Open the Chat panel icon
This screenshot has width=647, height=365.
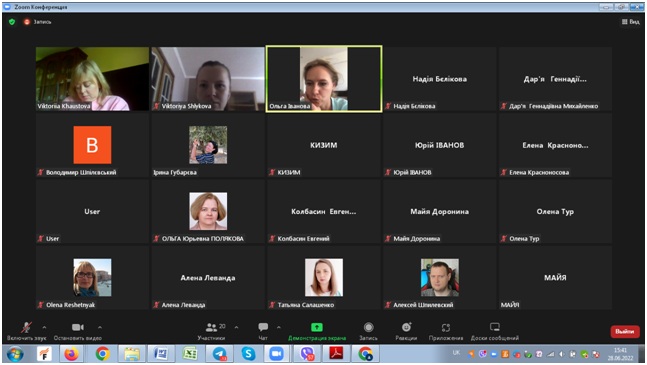coord(263,327)
